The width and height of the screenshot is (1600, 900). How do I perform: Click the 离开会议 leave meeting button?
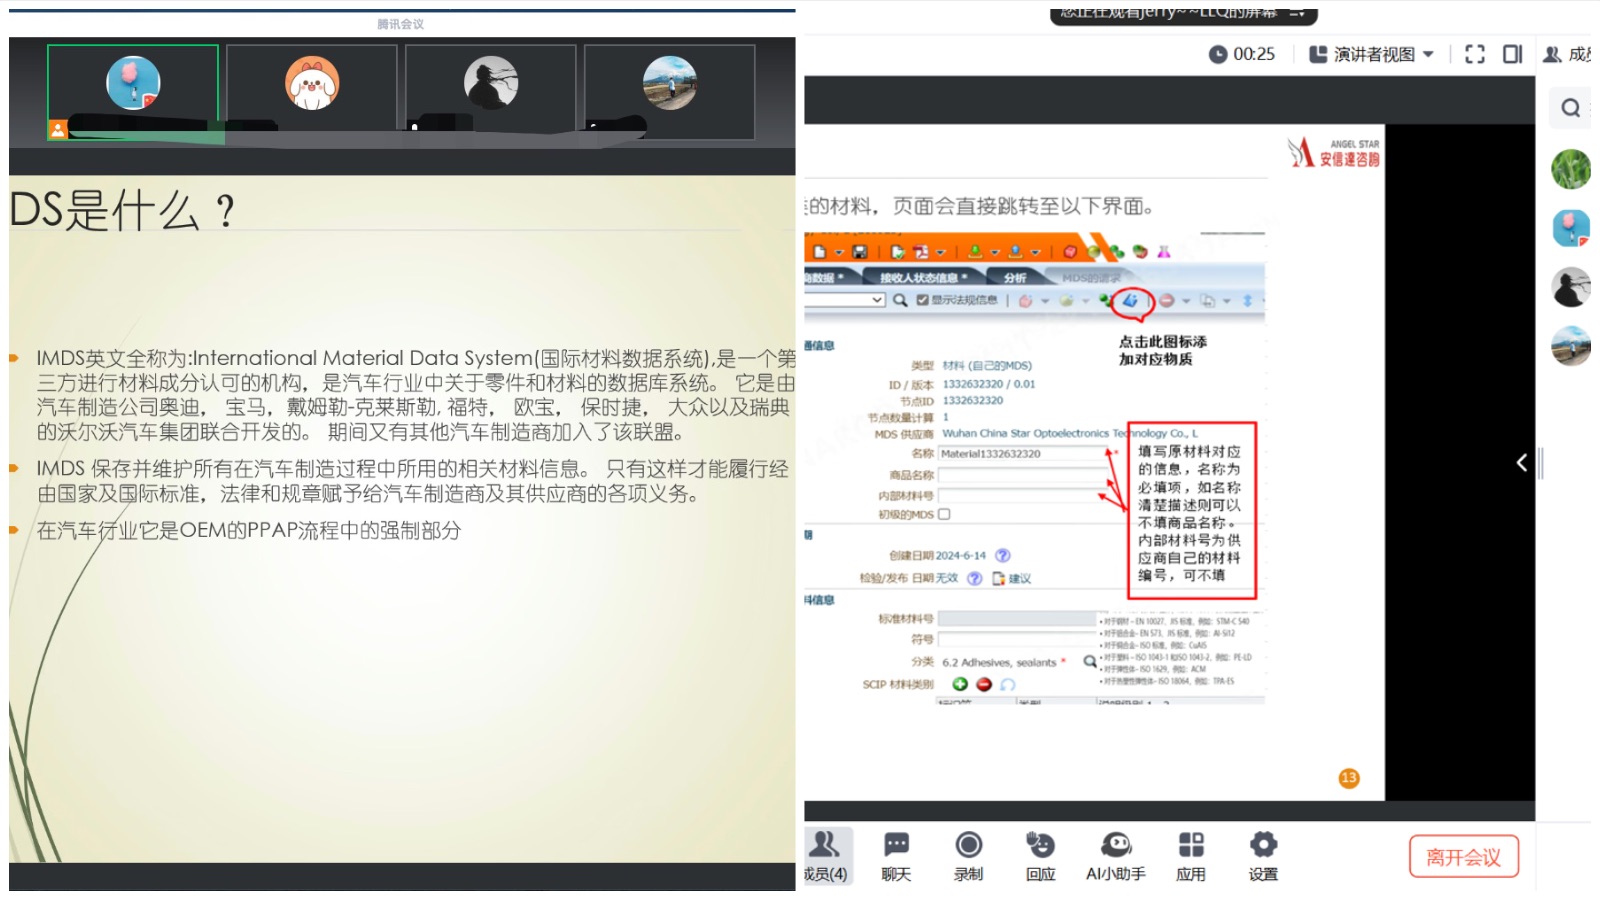click(1463, 857)
